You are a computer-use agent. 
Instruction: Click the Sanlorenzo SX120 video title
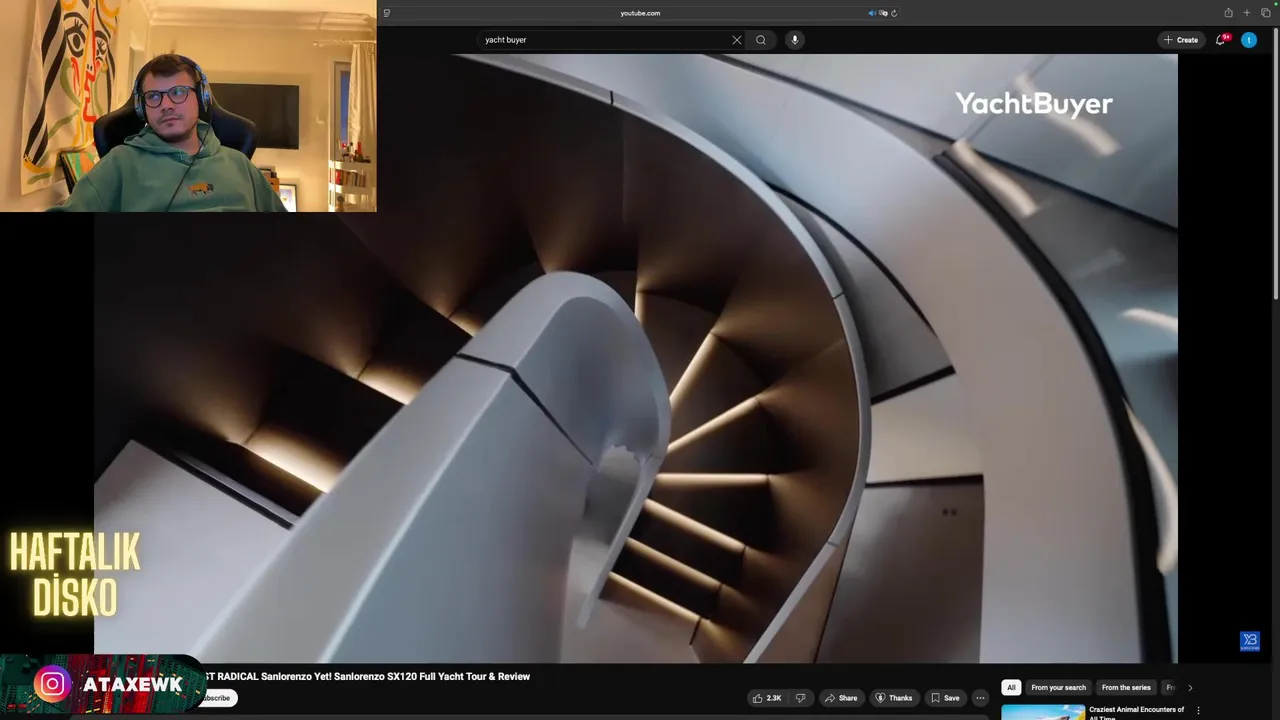coord(367,677)
